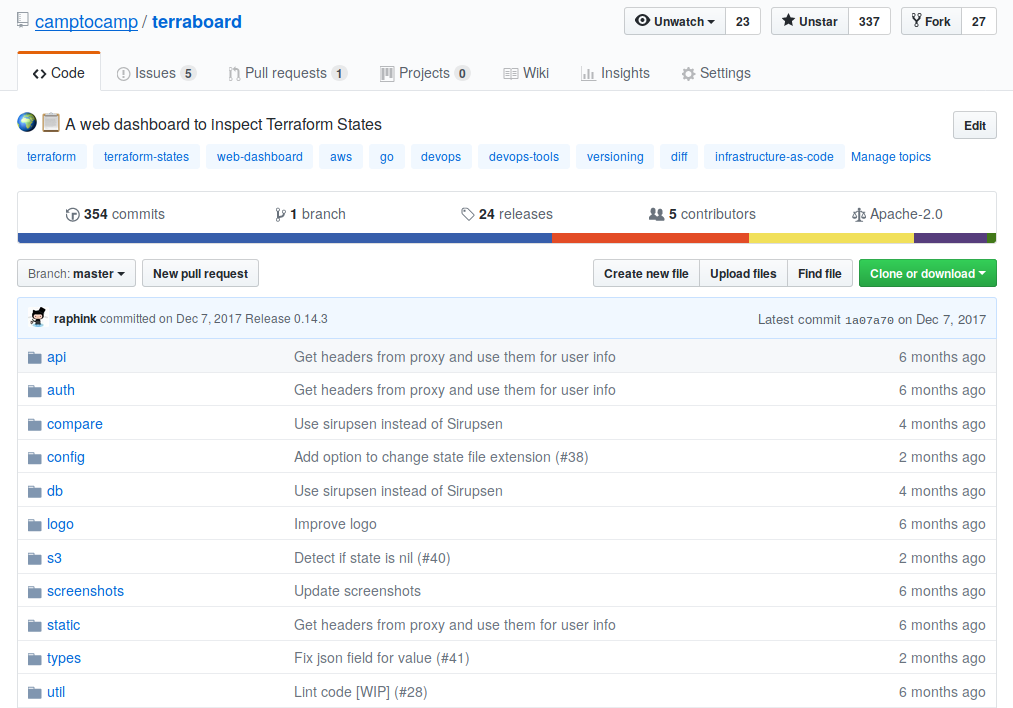Screen dimensions: 1013x708
Task: Click the globe emoji in description
Action: [27, 122]
